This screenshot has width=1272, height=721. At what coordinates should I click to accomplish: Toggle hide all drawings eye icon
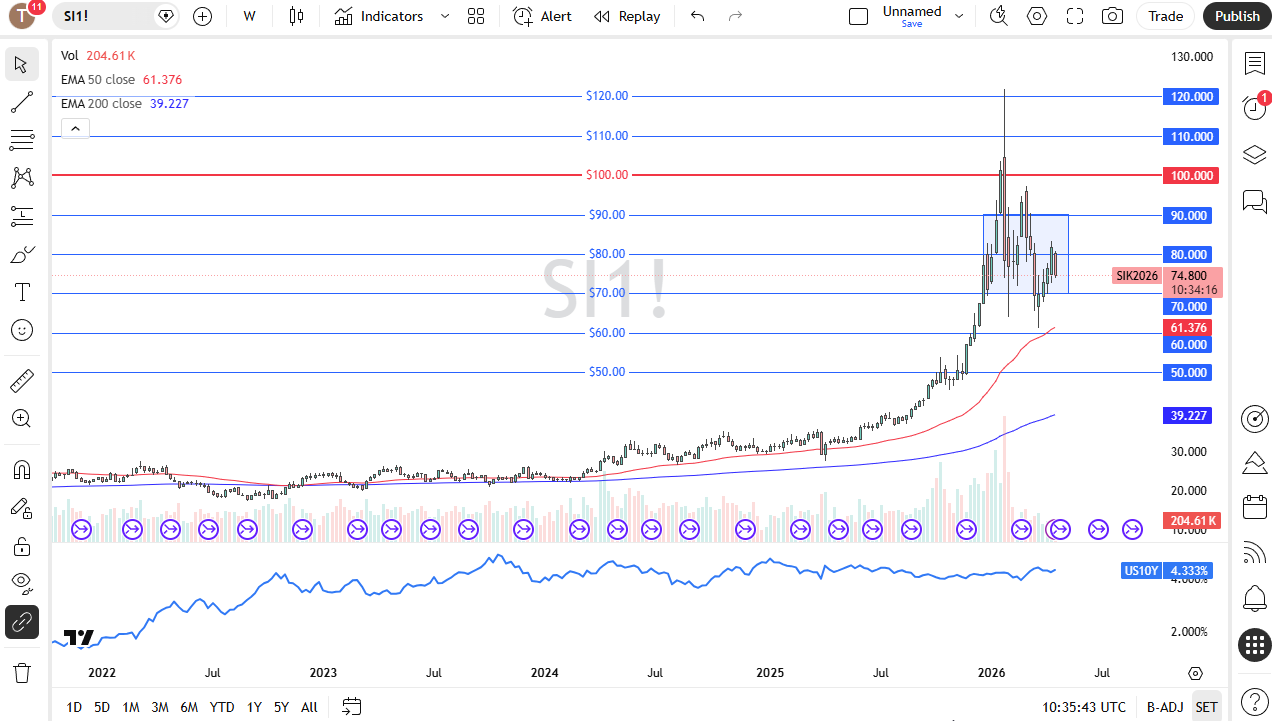point(21,583)
